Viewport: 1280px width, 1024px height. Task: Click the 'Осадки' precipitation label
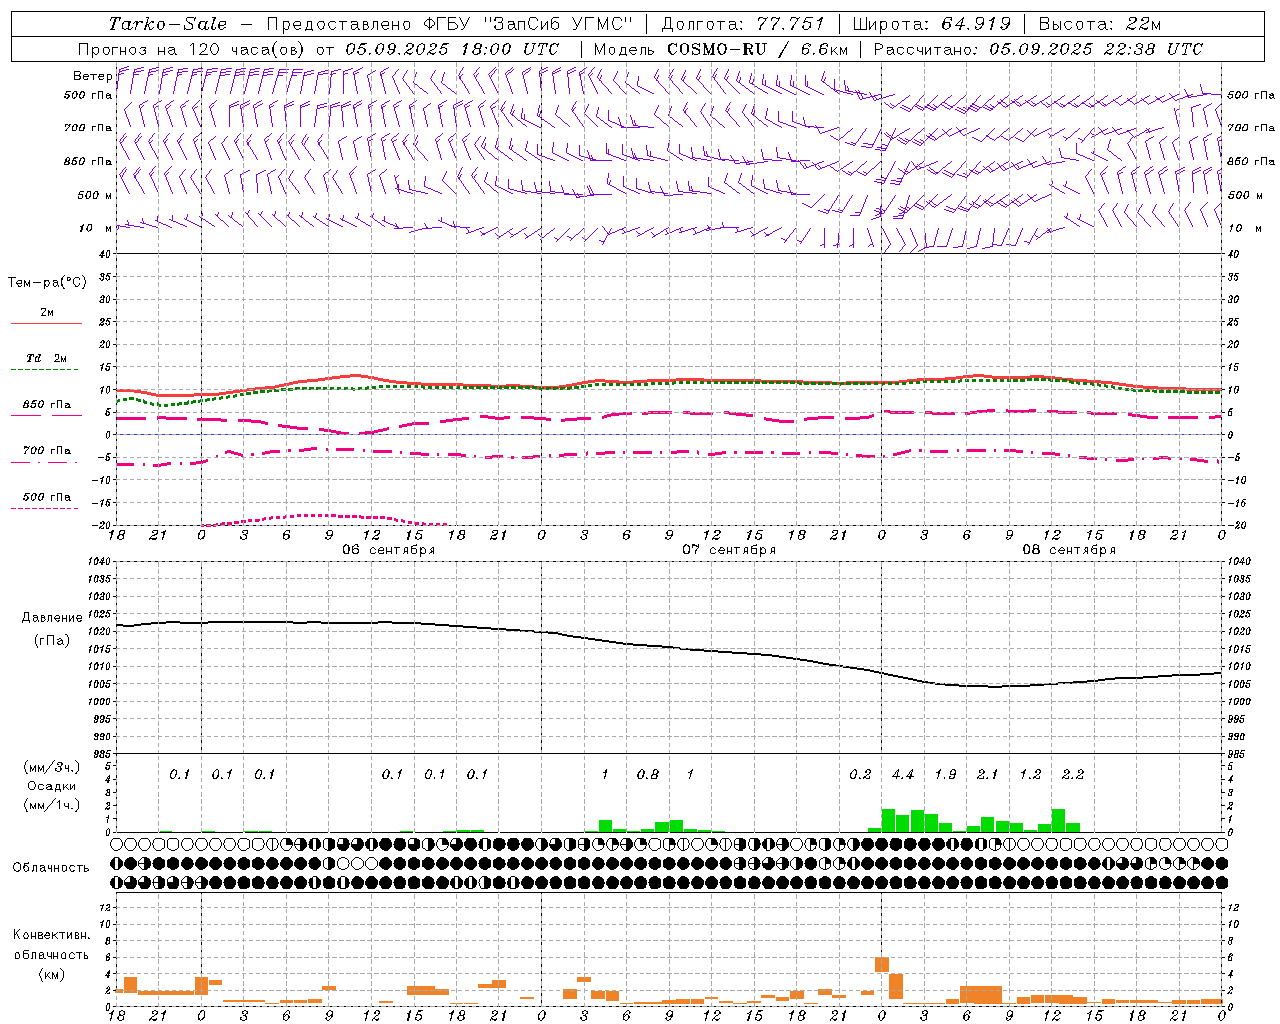click(50, 787)
